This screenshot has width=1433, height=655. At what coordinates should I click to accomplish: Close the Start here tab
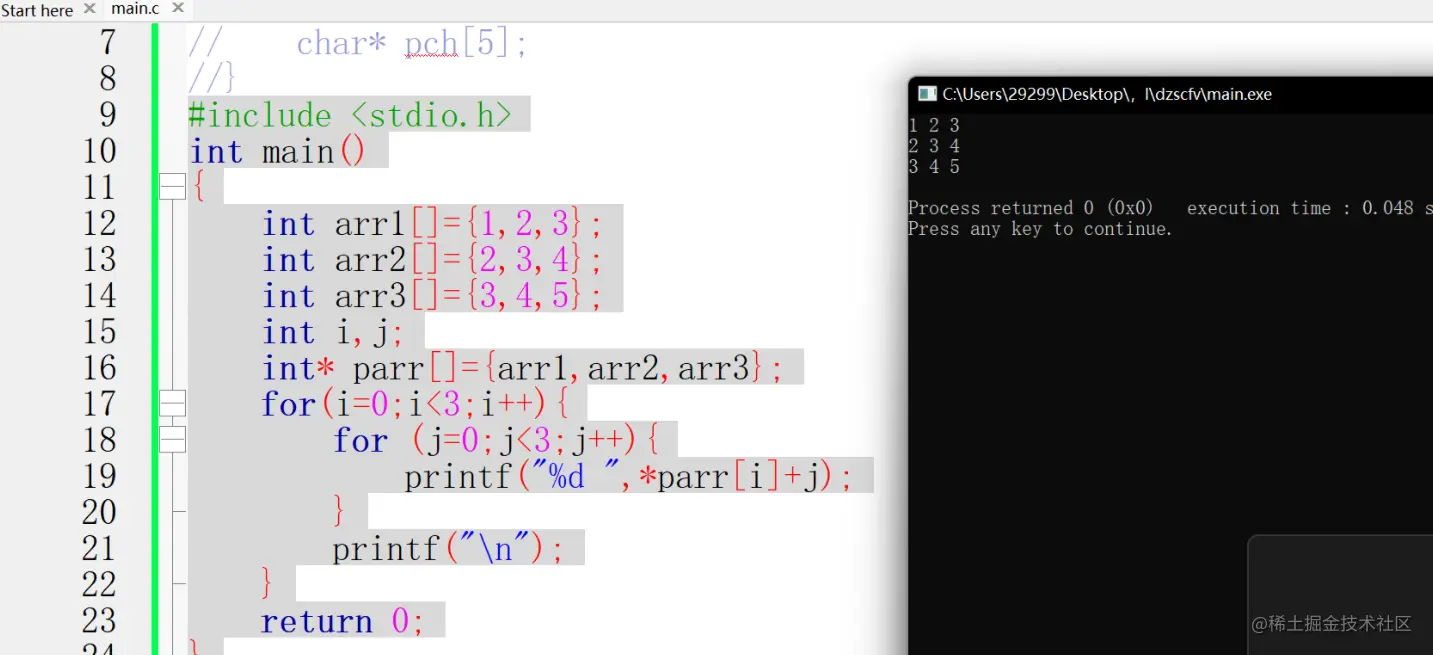89,9
